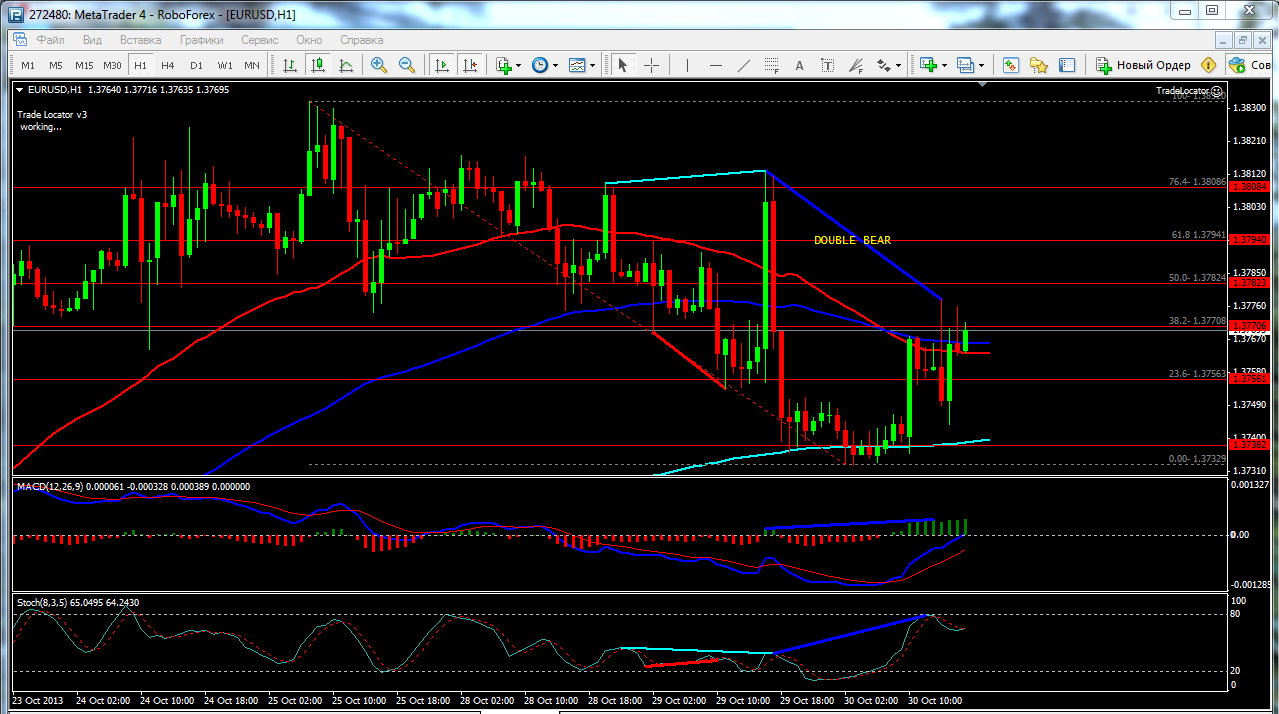
Task: Select the Fibonacci fan tool
Action: coord(855,65)
